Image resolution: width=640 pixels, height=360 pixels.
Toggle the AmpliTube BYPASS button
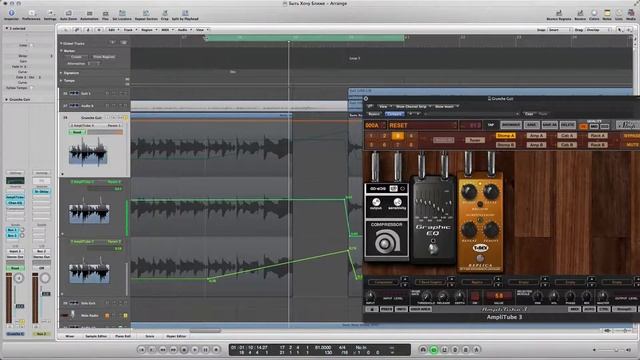click(x=632, y=136)
